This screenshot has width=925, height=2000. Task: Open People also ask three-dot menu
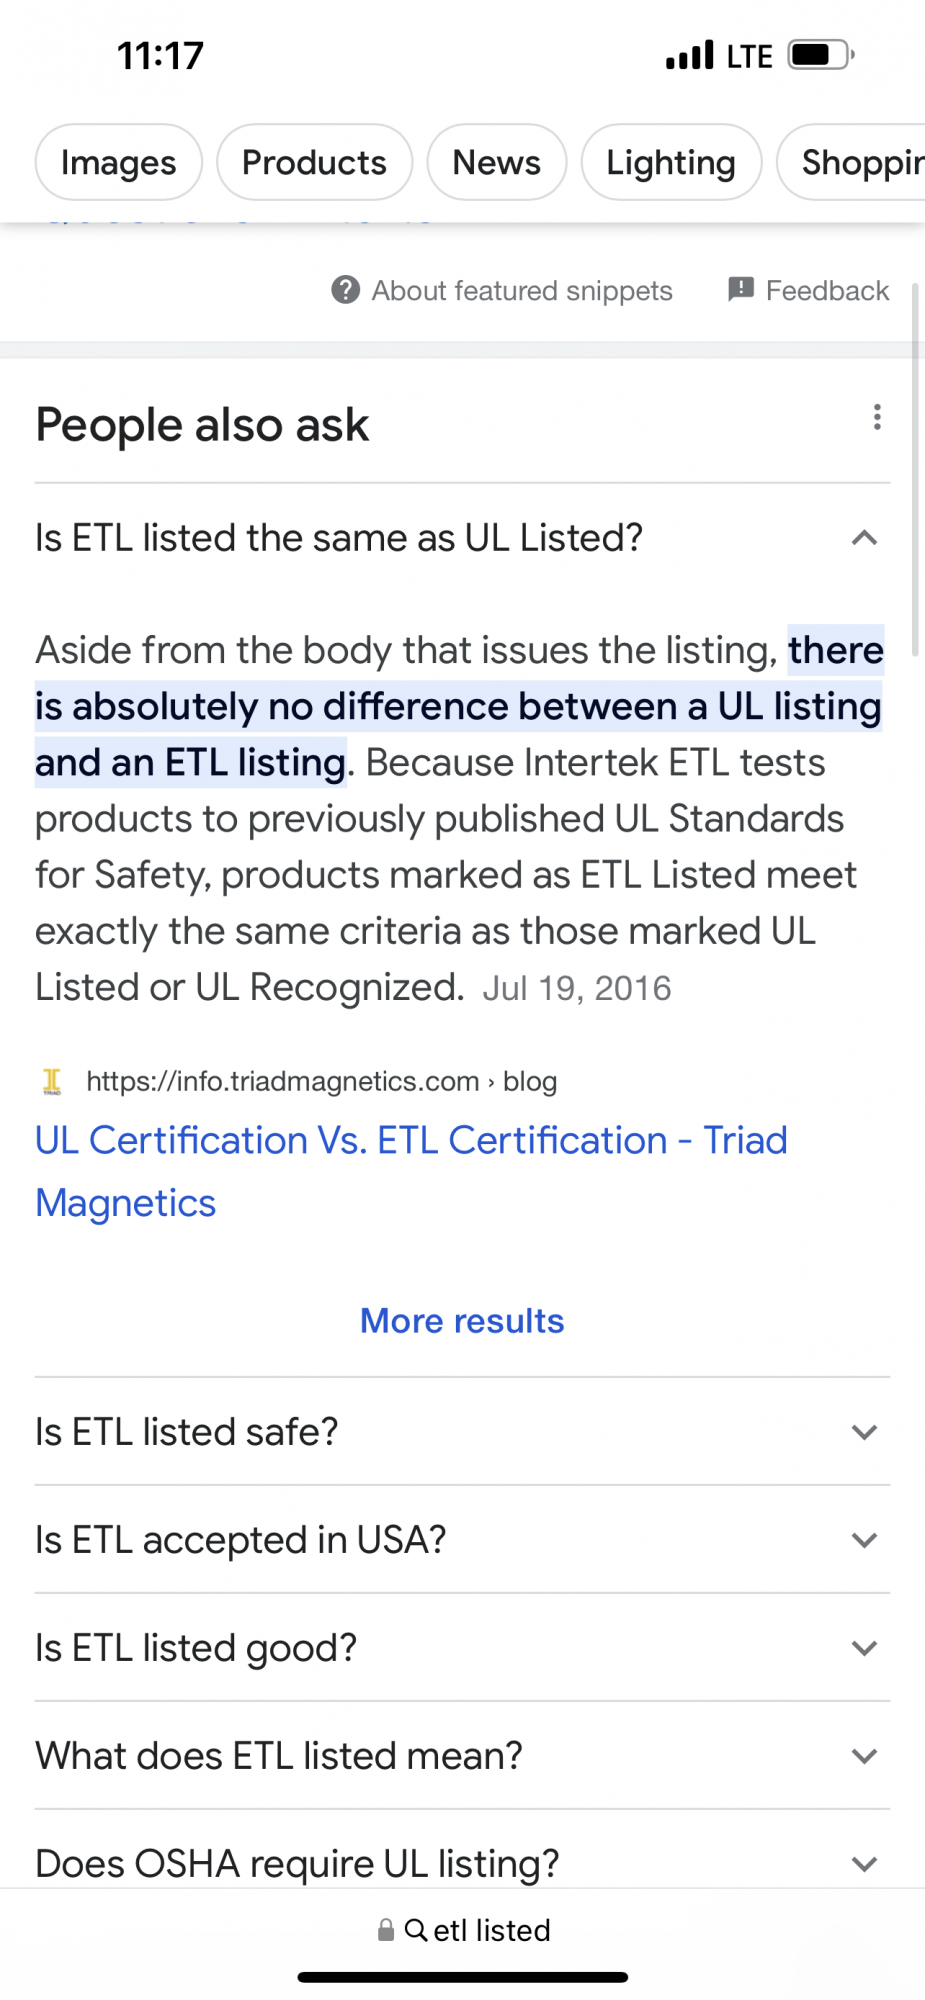click(x=877, y=417)
